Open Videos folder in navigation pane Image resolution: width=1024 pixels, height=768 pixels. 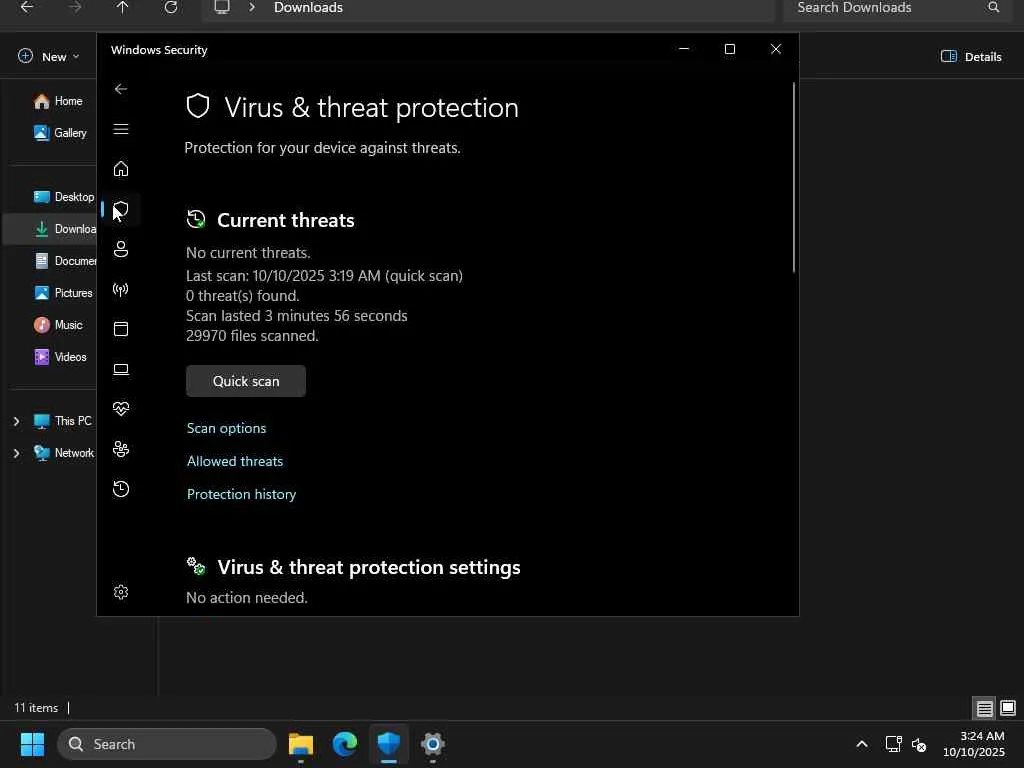tap(60, 357)
